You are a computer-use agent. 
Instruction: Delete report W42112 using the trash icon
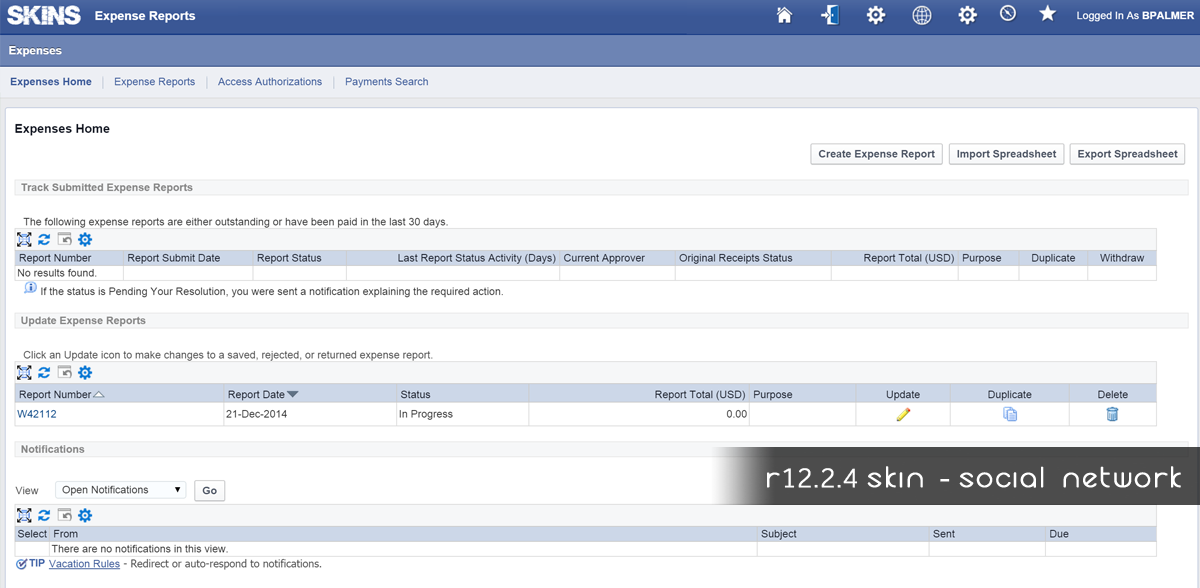(1112, 414)
